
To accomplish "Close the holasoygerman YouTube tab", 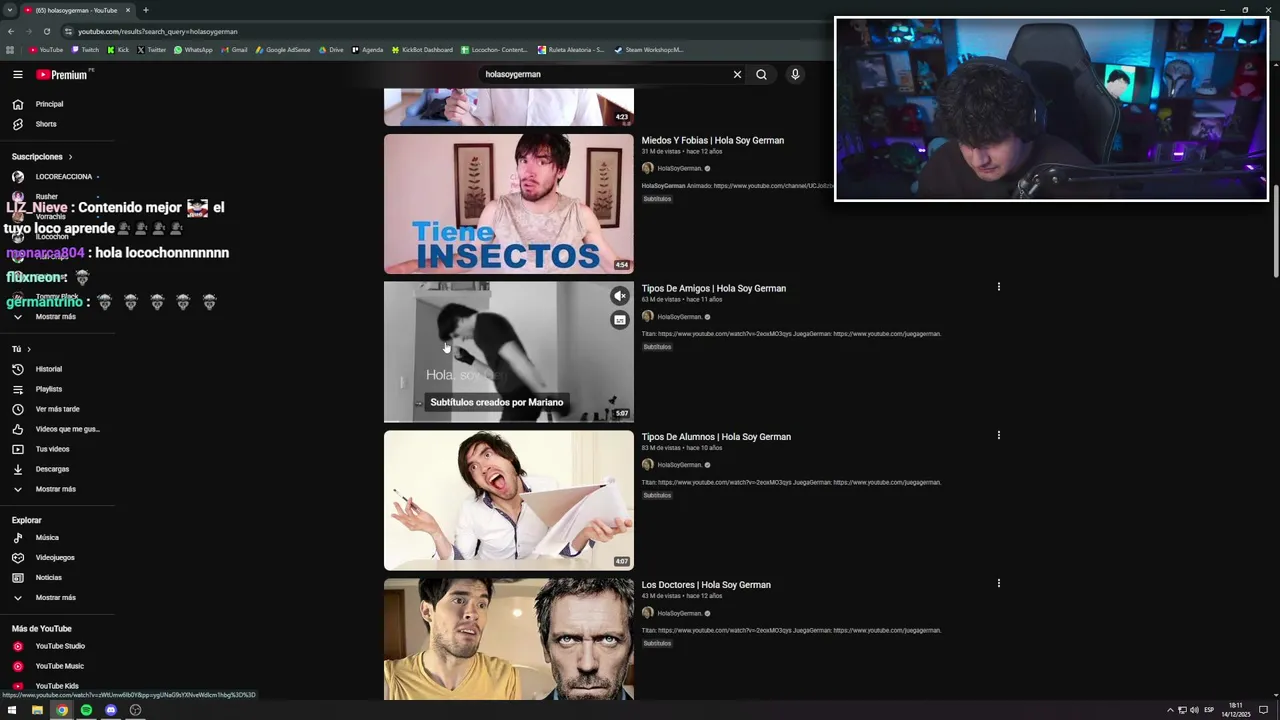I will (128, 10).
